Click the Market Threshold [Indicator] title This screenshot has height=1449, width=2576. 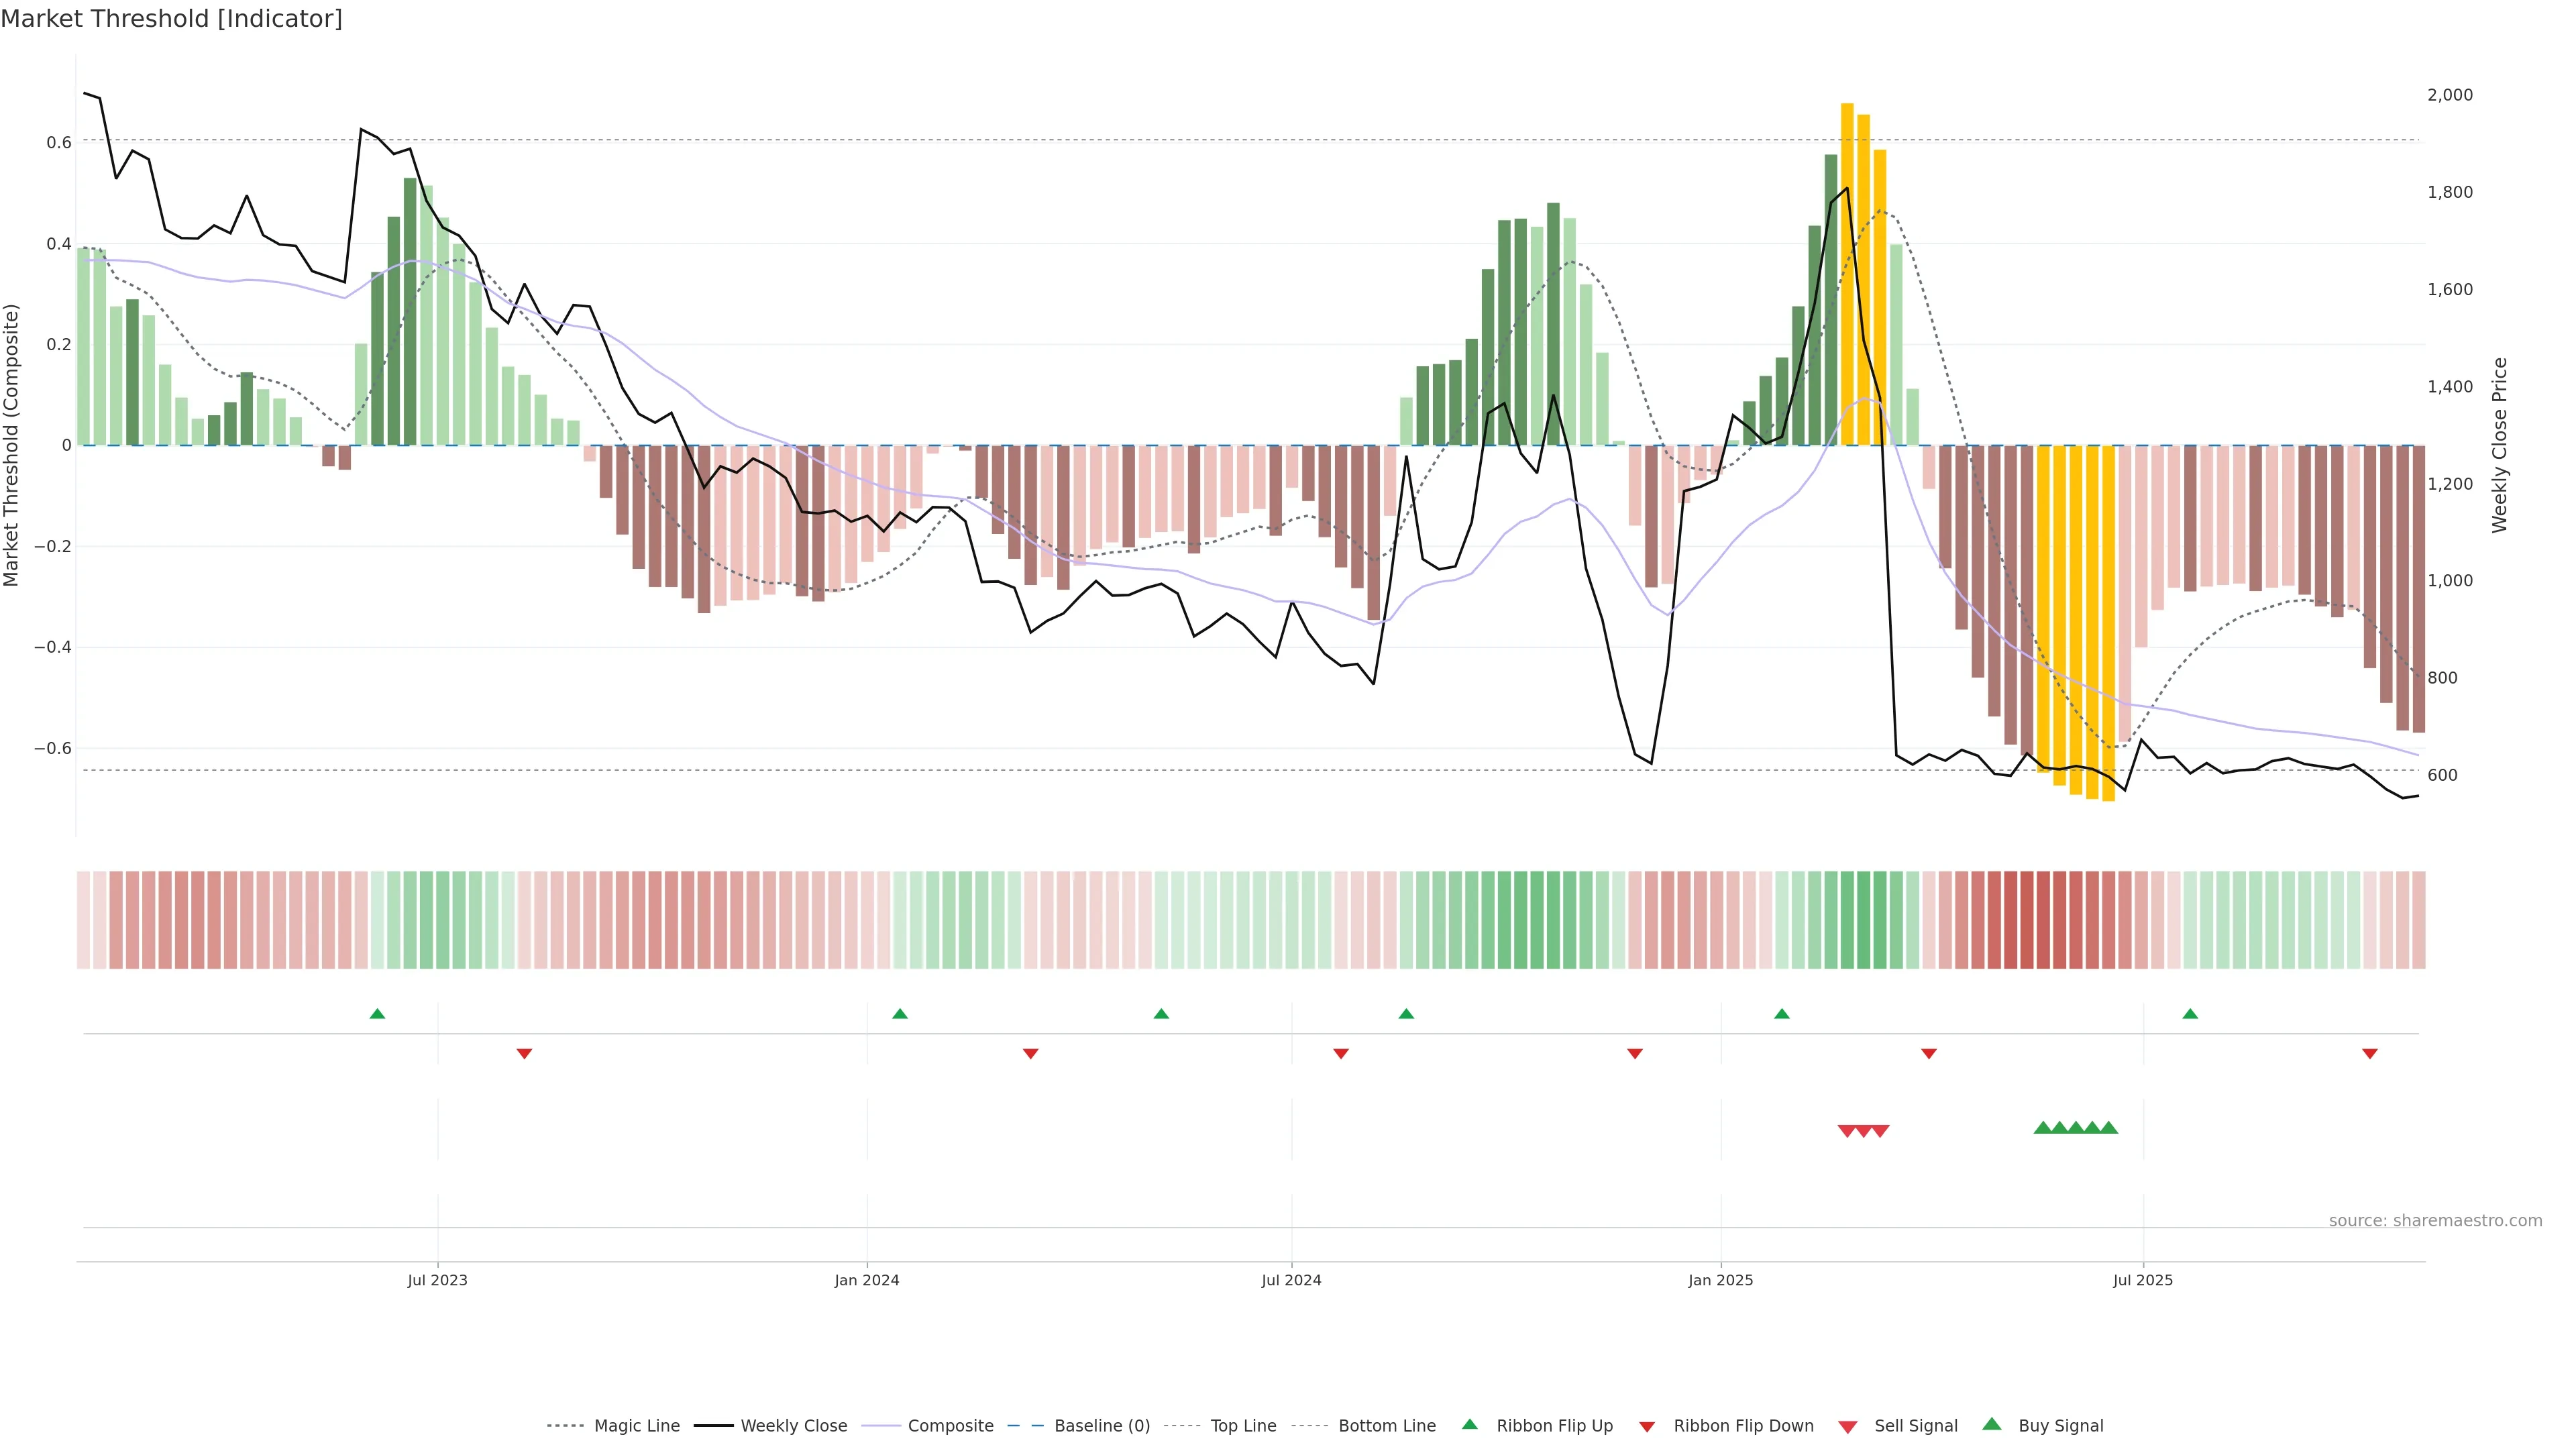(171, 19)
